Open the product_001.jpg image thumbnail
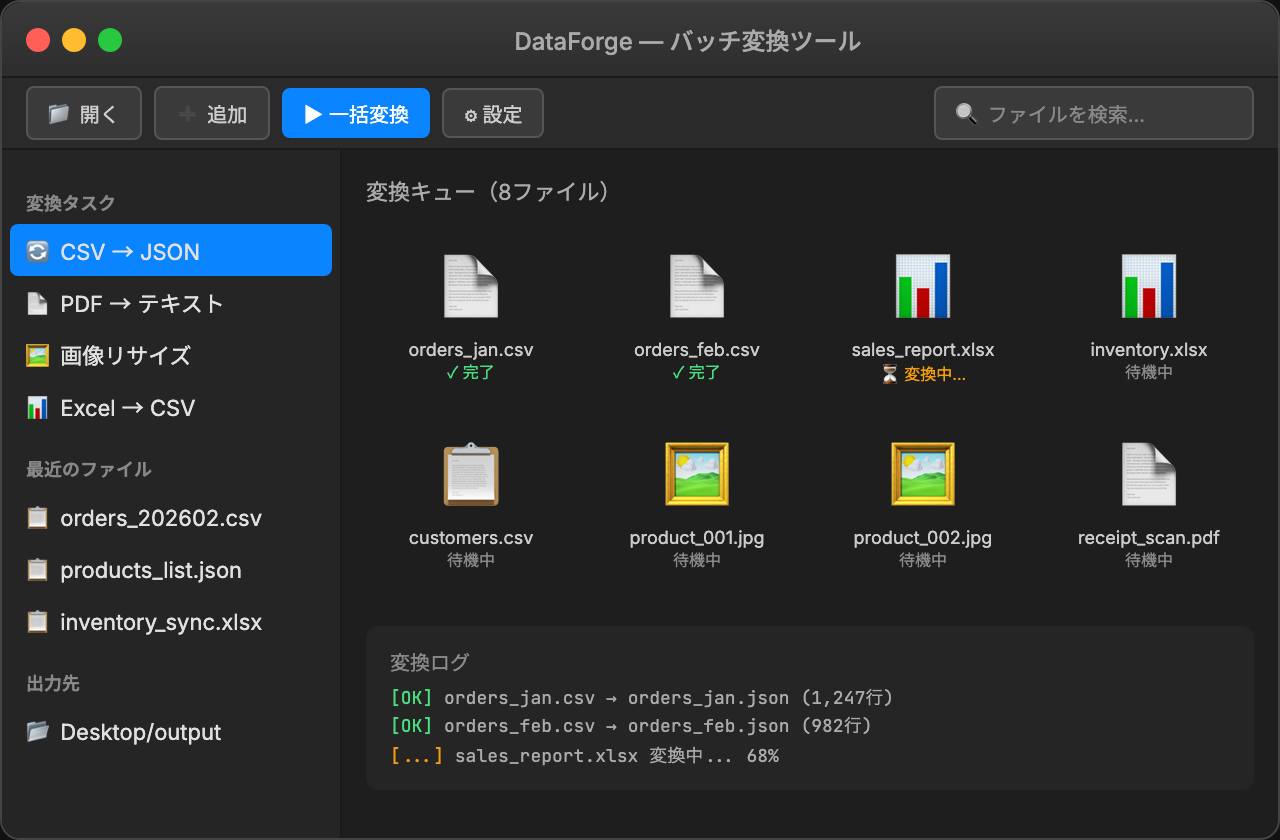The height and width of the screenshot is (840, 1280). point(696,473)
